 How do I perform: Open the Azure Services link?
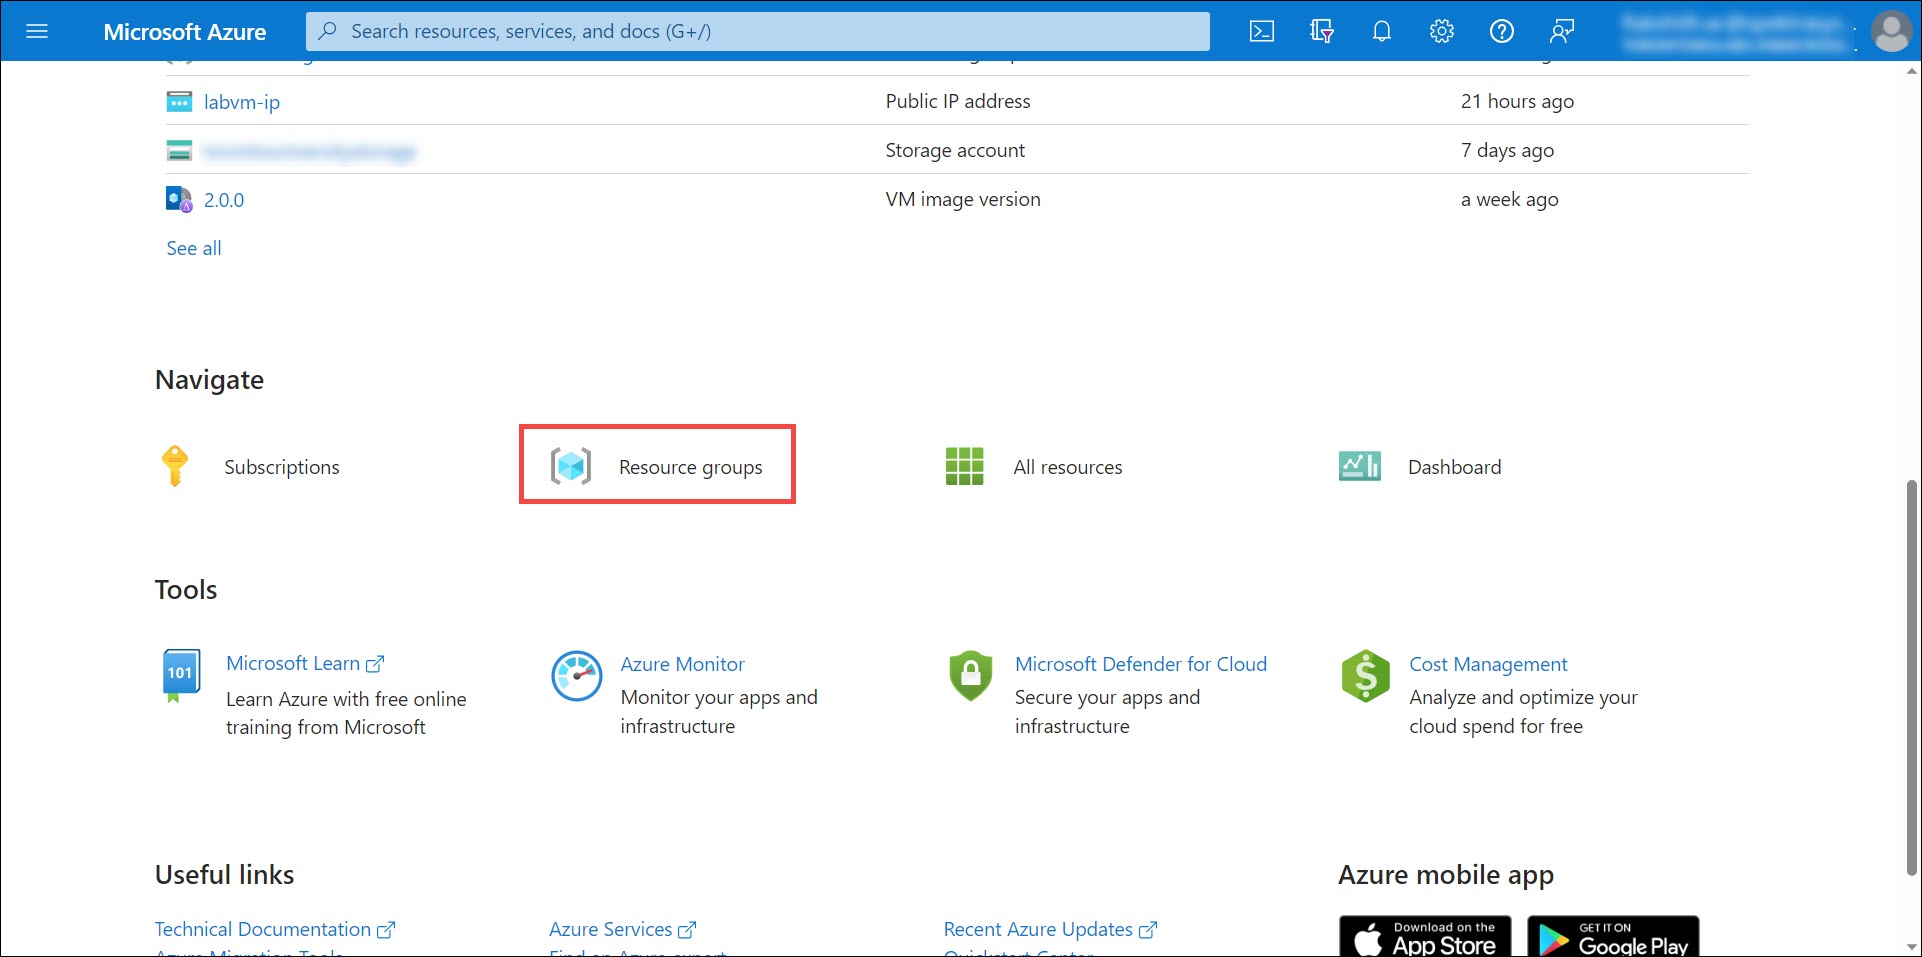[611, 930]
